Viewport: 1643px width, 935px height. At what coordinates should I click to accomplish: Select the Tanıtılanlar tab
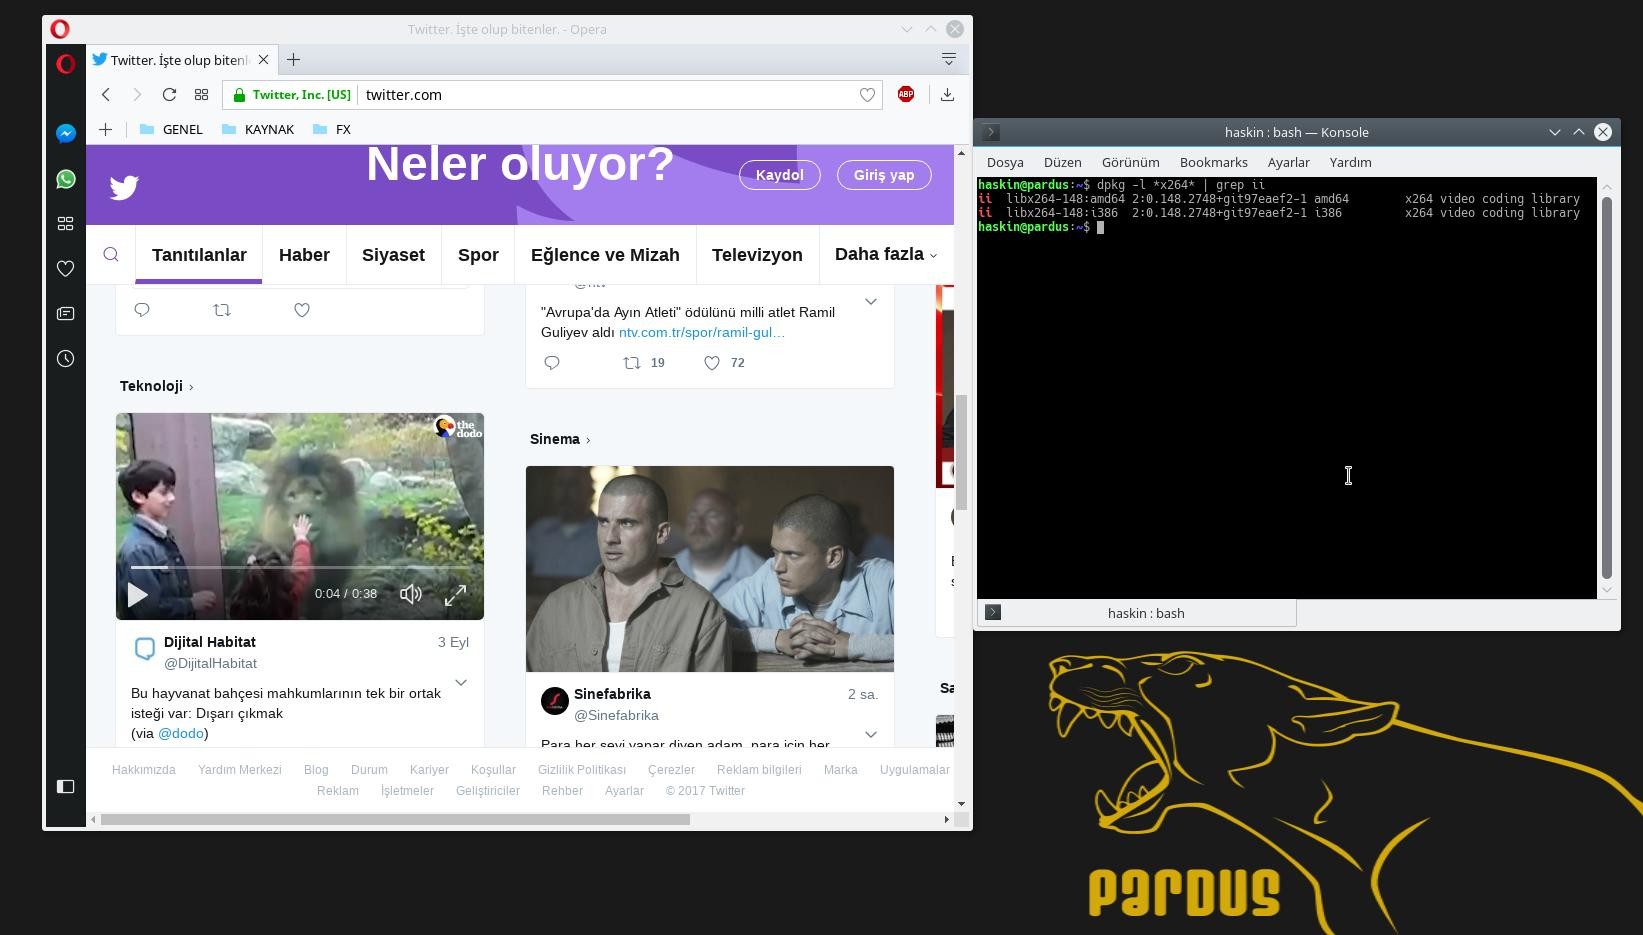pyautogui.click(x=199, y=255)
